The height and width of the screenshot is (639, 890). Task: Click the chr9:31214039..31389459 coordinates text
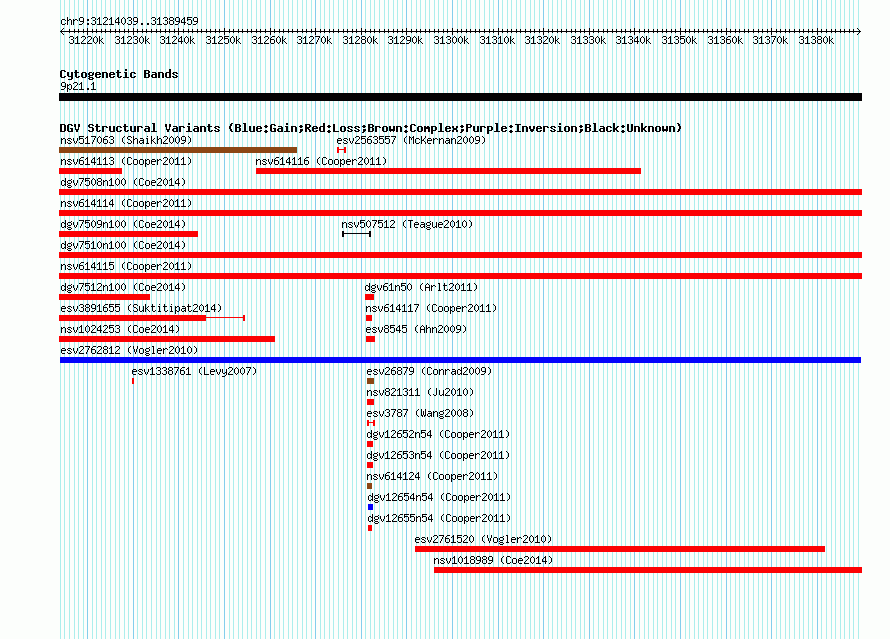(129, 21)
